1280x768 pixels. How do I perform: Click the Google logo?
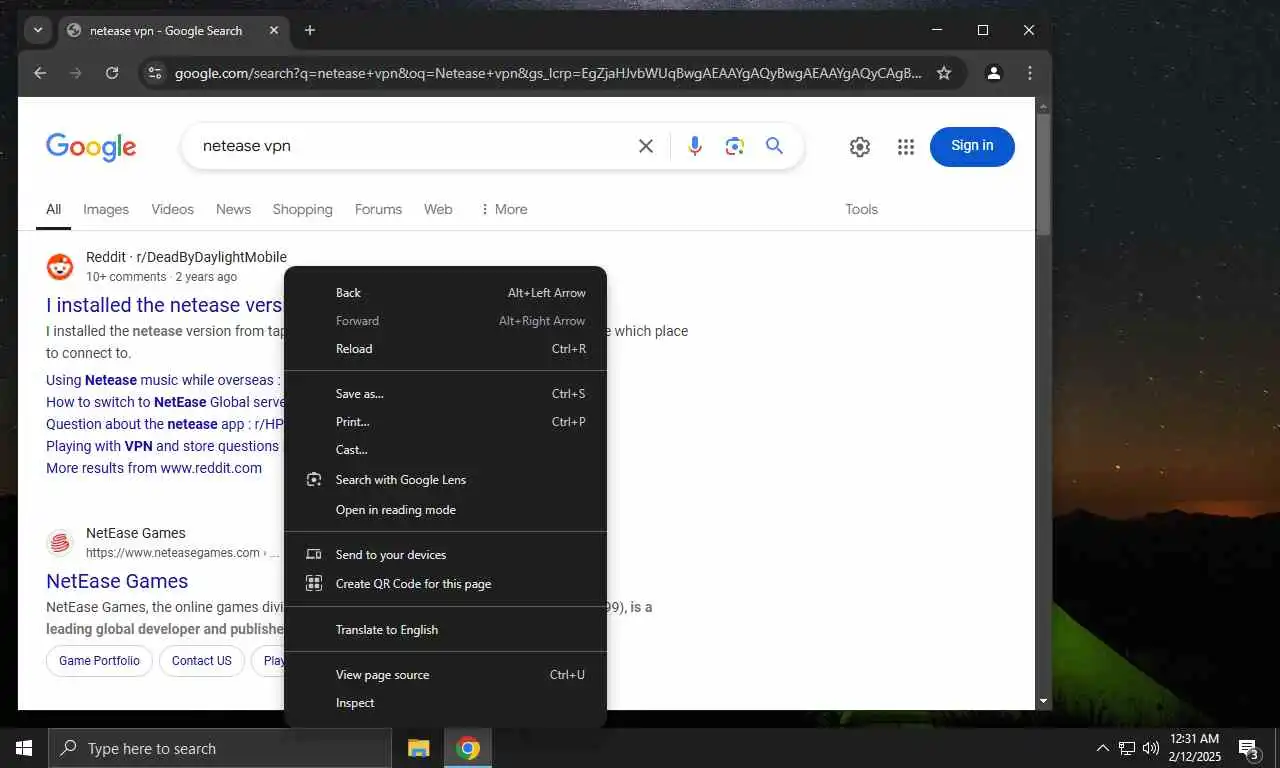click(91, 147)
